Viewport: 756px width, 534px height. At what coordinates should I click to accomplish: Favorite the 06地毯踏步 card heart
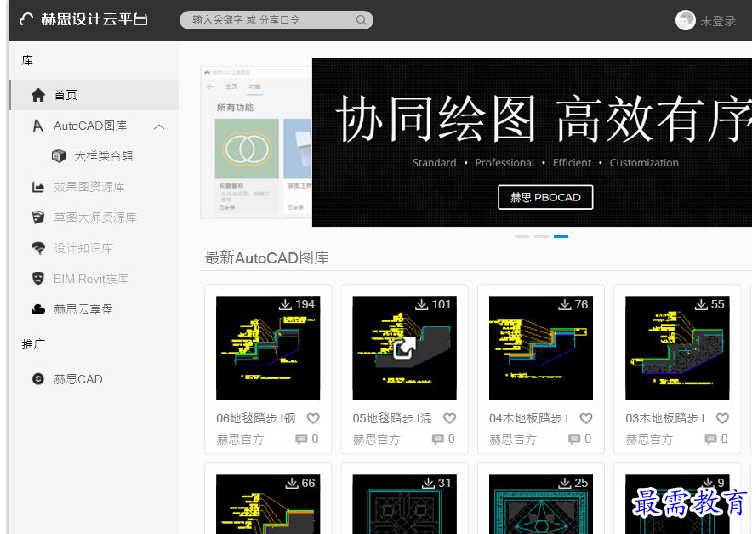[313, 418]
